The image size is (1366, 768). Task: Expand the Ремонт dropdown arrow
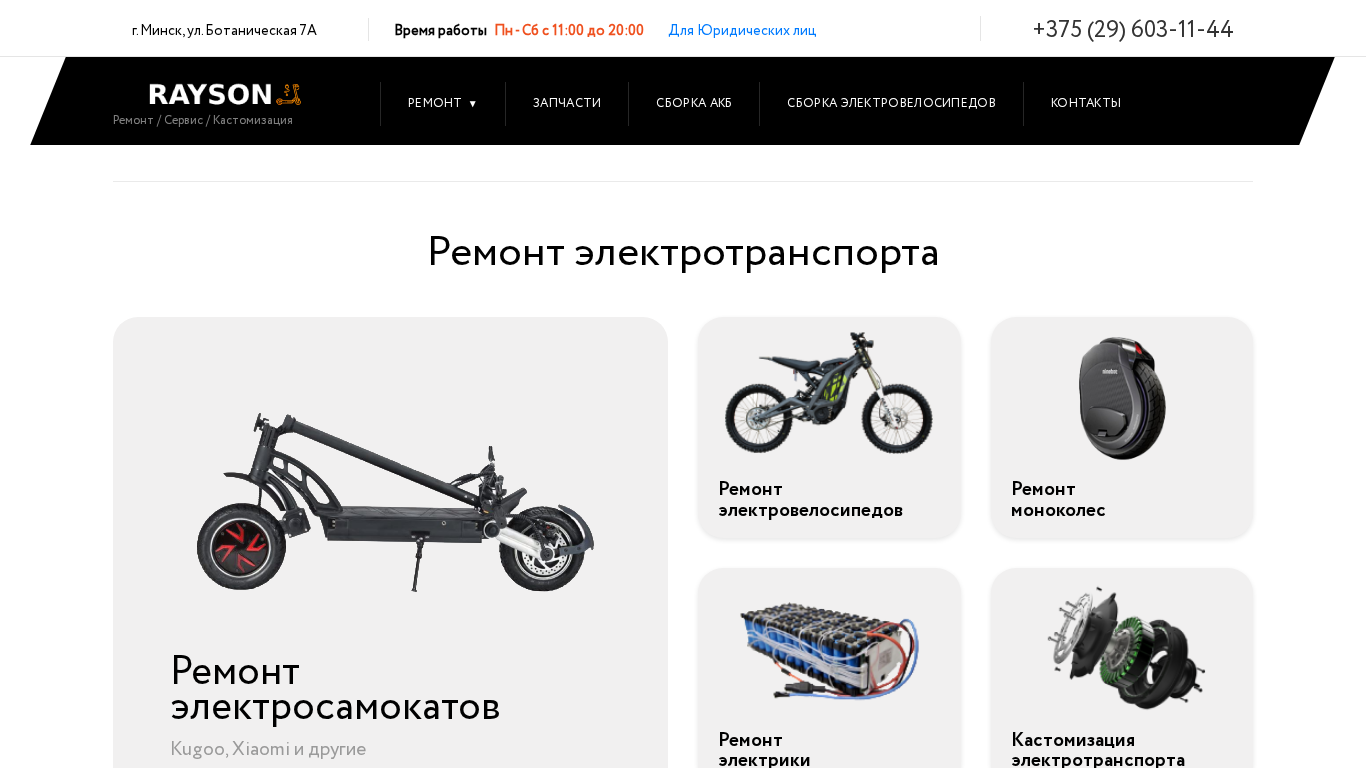point(473,104)
